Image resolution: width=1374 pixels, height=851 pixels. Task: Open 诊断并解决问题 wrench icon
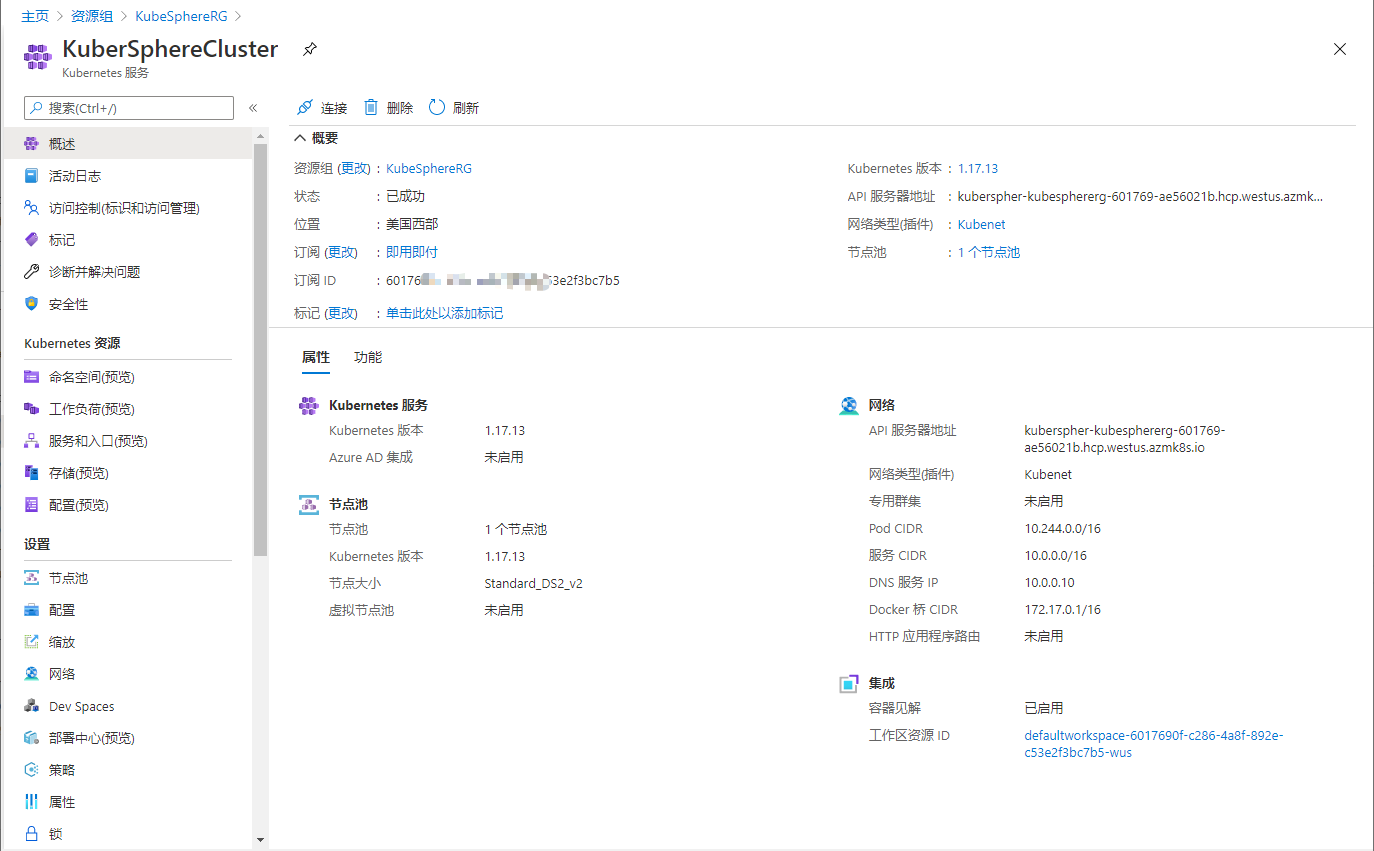coord(32,272)
